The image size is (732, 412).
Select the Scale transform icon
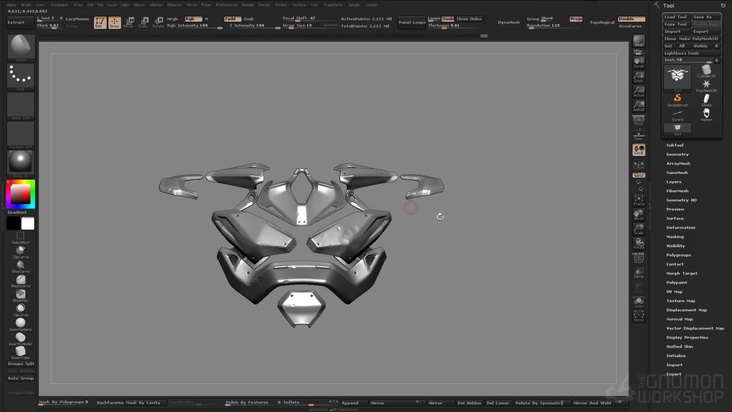(x=143, y=22)
